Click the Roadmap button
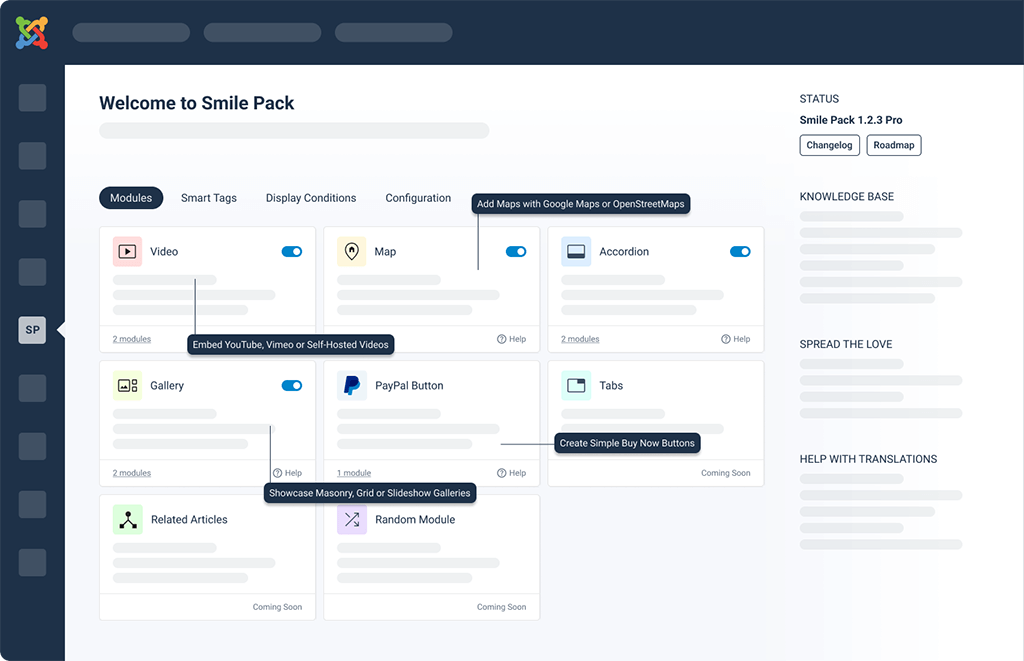Image resolution: width=1024 pixels, height=661 pixels. tap(894, 145)
